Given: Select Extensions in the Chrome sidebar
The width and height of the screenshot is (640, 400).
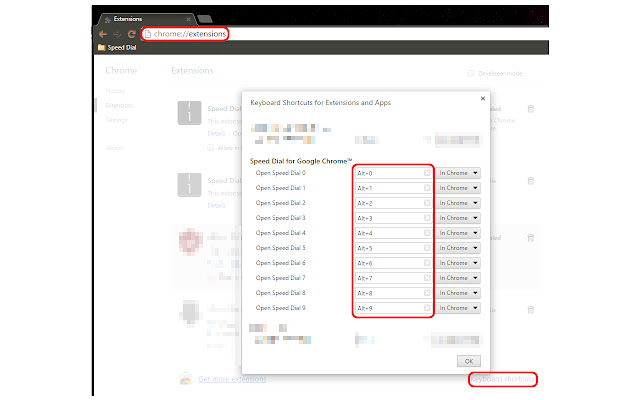Looking at the screenshot, I should click(120, 105).
